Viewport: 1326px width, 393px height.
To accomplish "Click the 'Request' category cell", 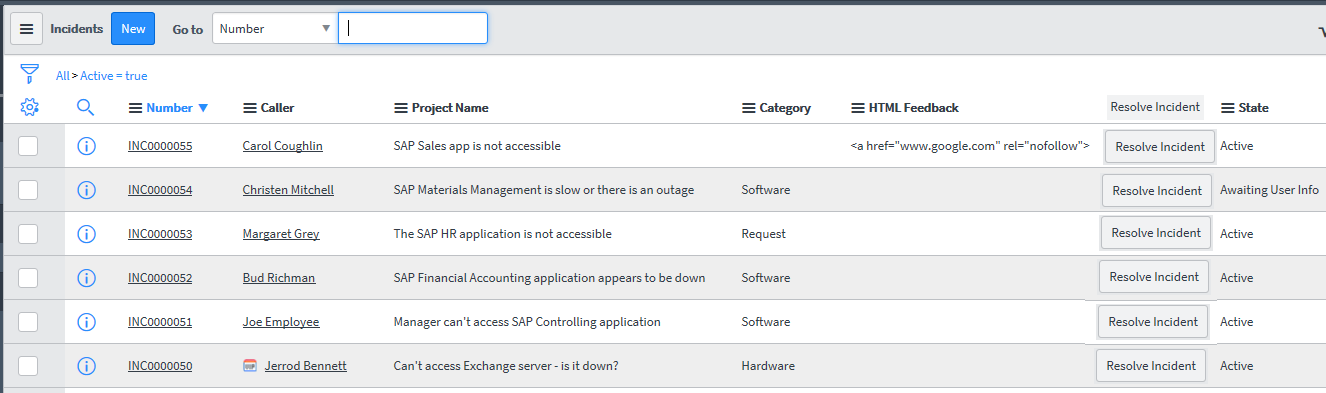I will coord(763,234).
